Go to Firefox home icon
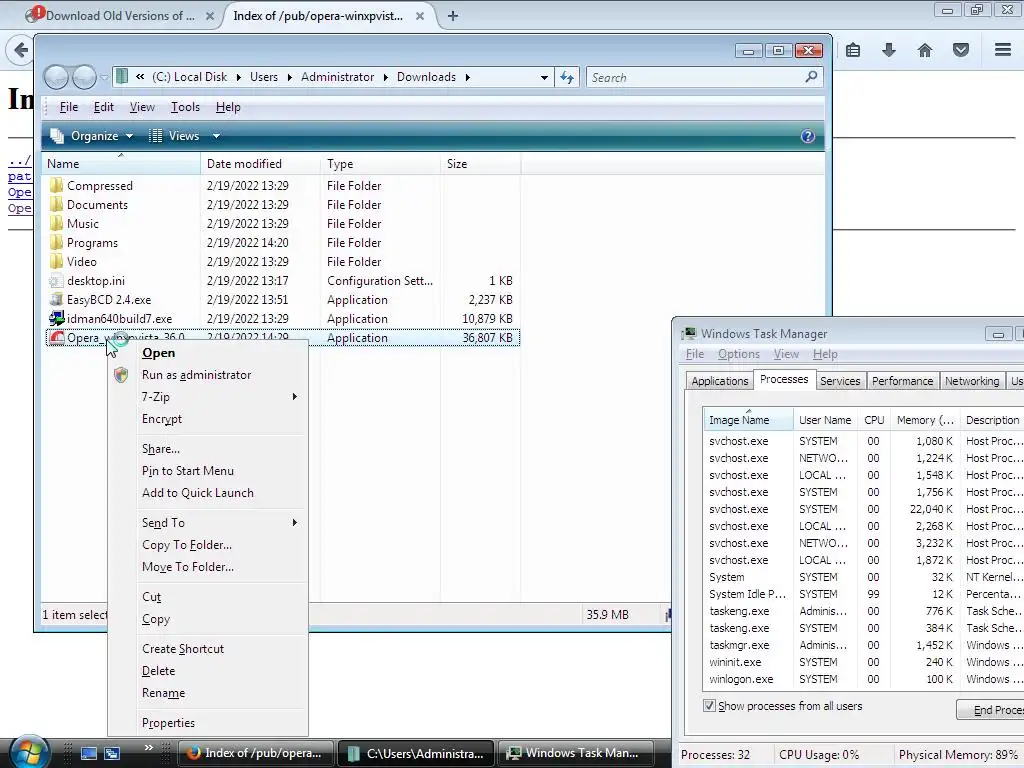Image resolution: width=1024 pixels, height=768 pixels. [925, 50]
